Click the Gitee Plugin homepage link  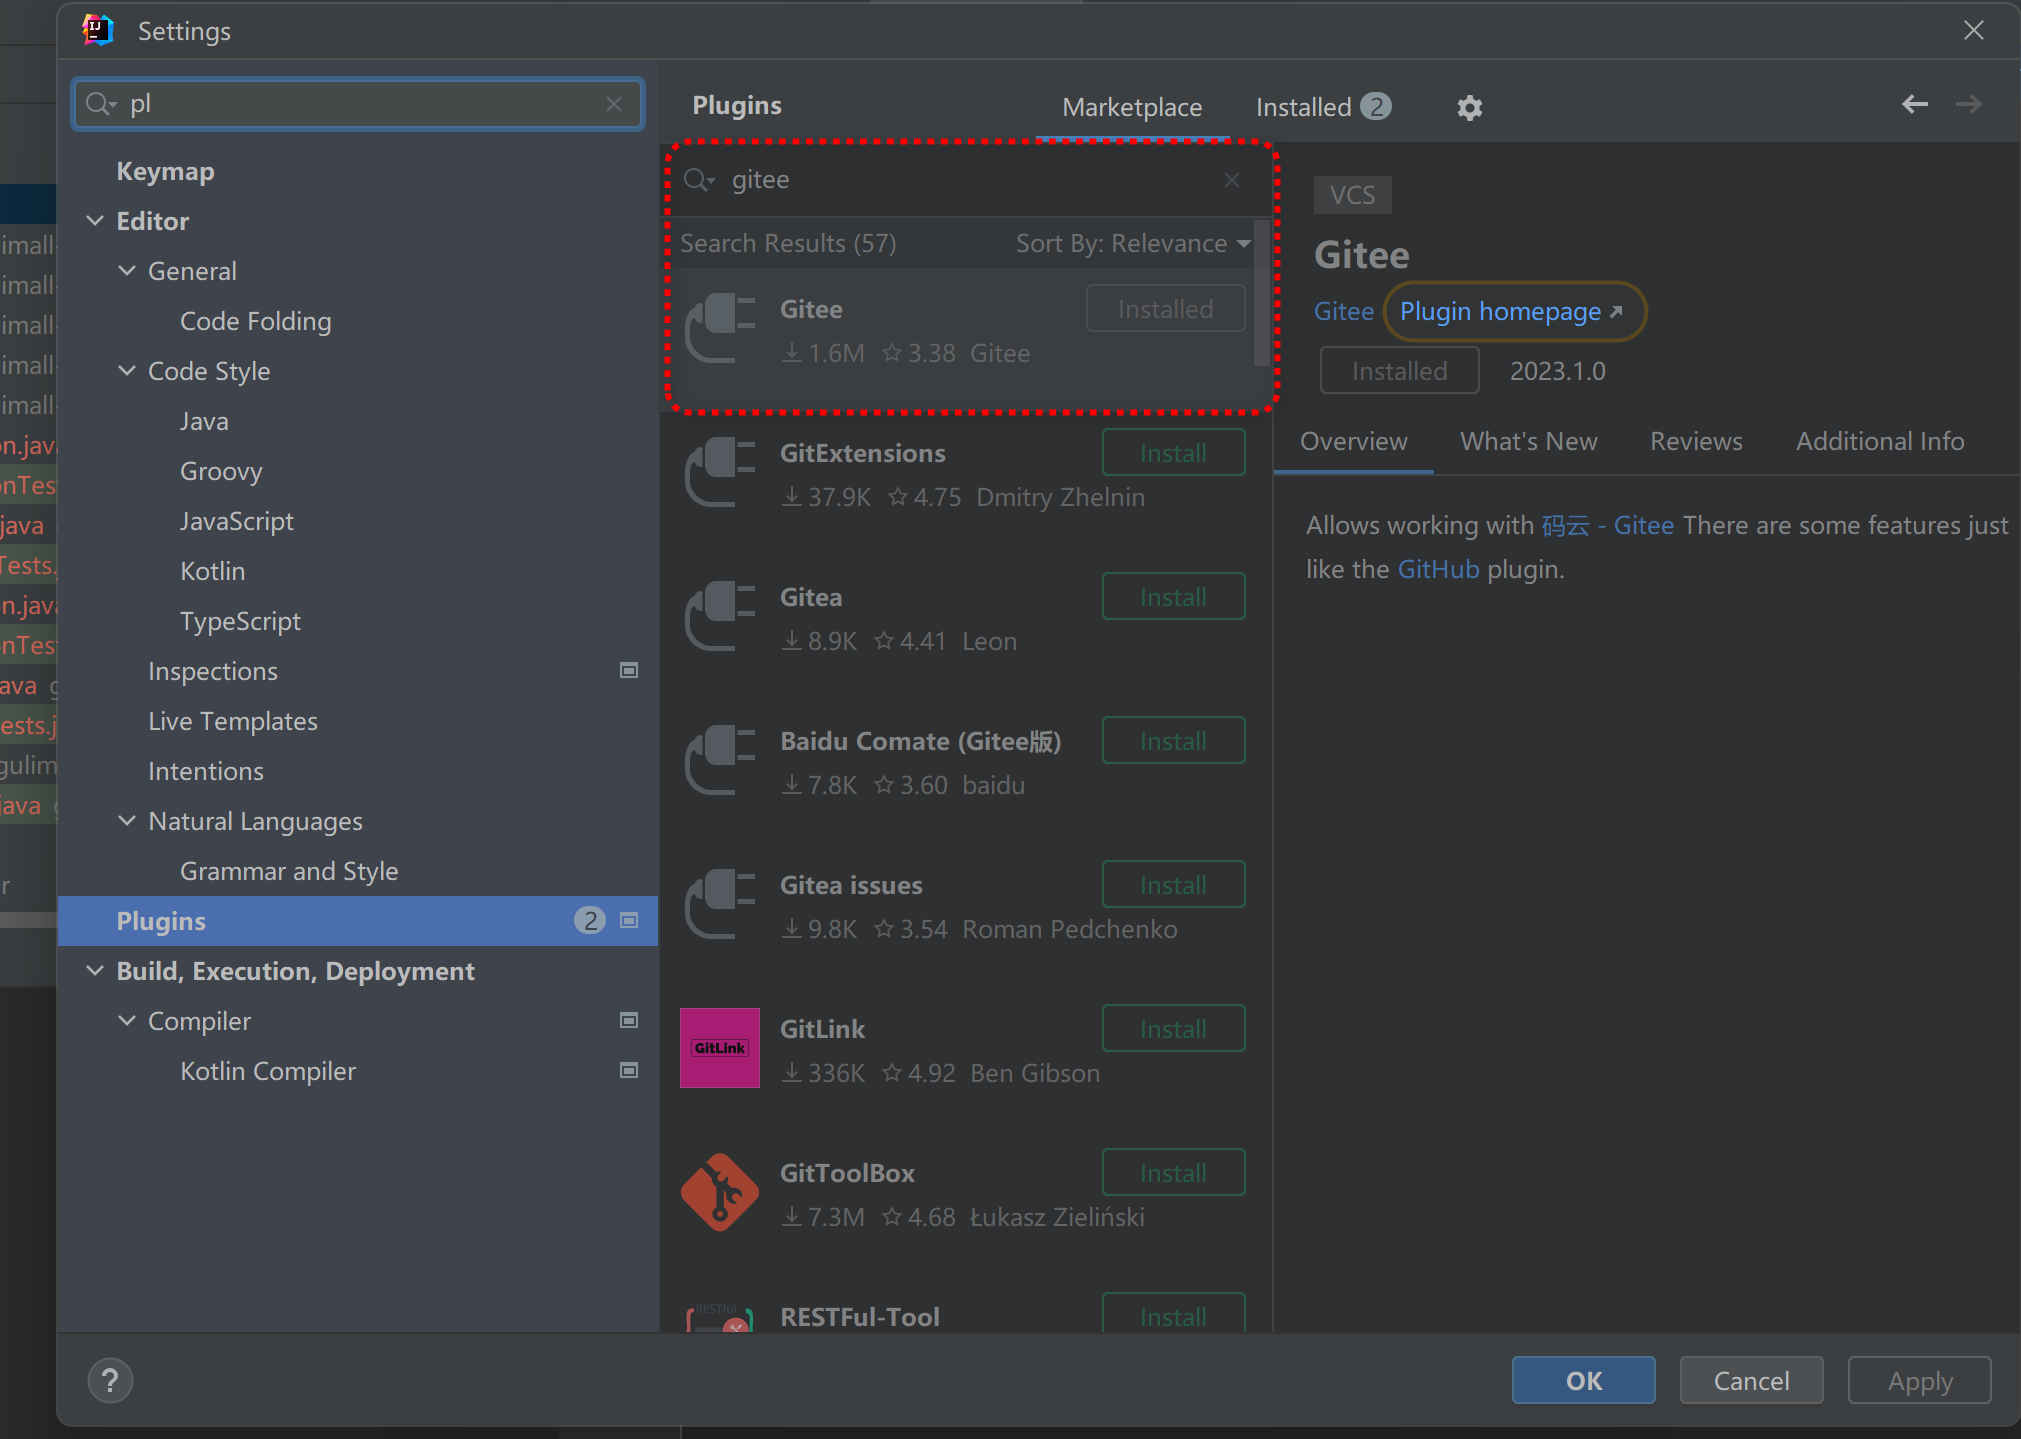[1510, 310]
